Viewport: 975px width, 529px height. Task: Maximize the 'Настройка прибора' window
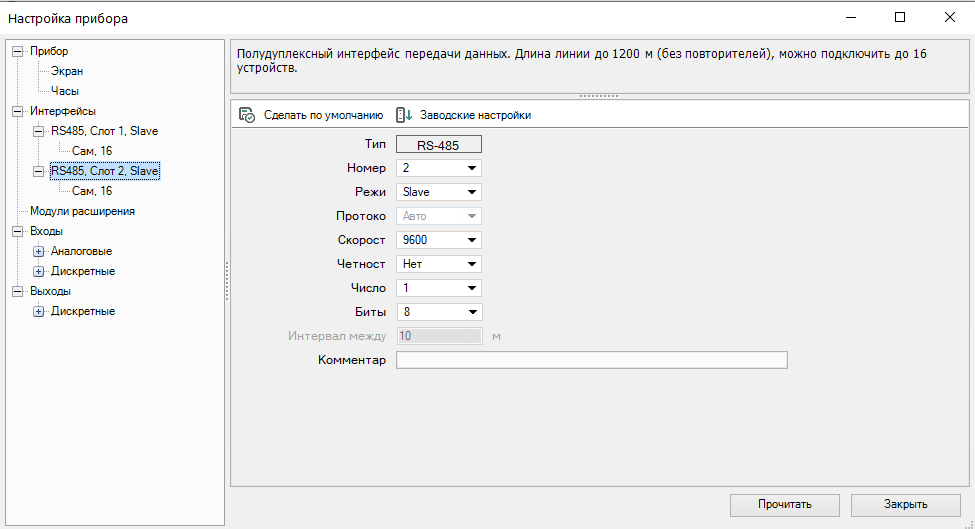(900, 17)
